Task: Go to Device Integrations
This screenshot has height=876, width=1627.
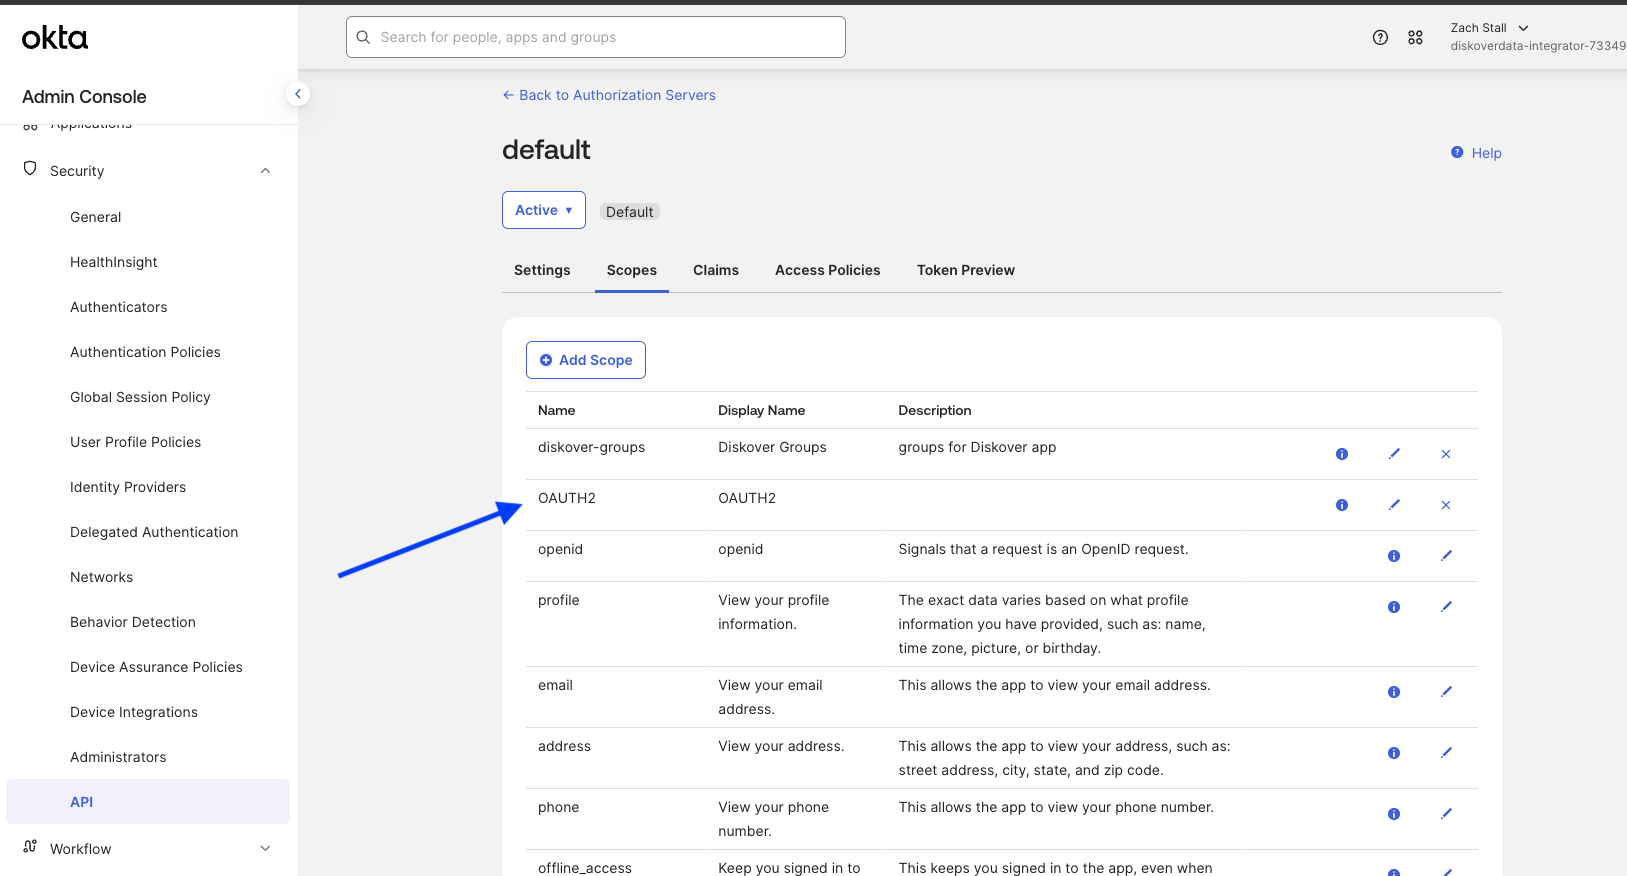Action: [134, 712]
